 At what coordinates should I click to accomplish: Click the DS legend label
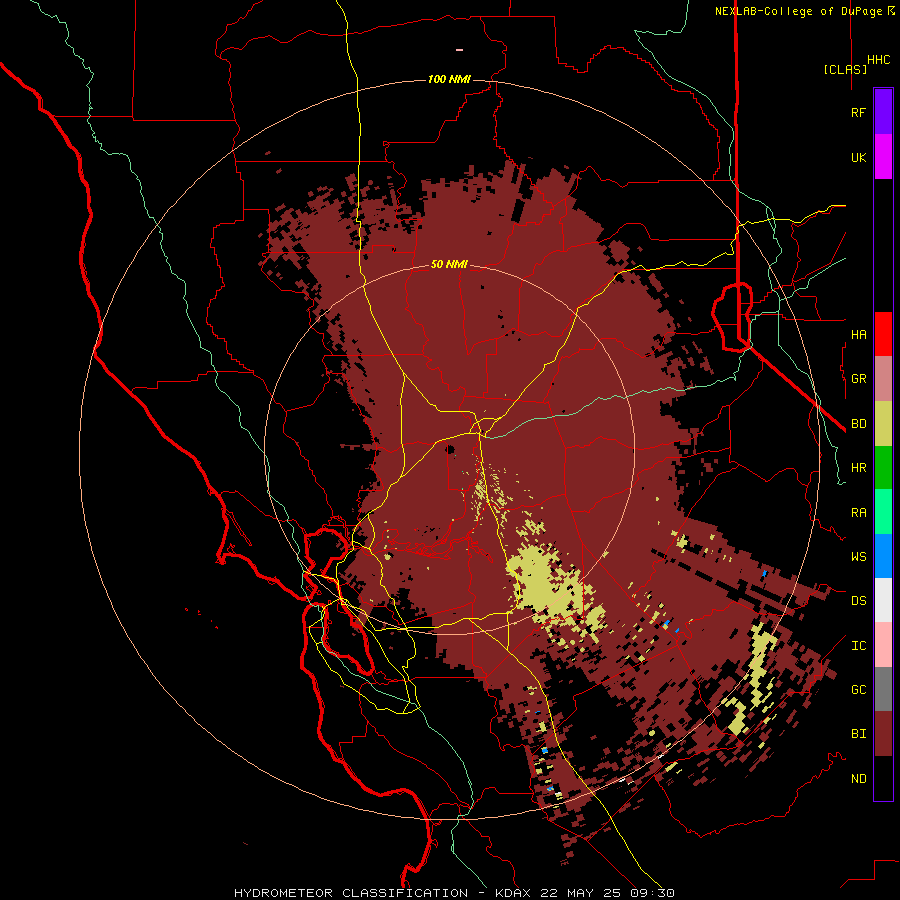(858, 601)
